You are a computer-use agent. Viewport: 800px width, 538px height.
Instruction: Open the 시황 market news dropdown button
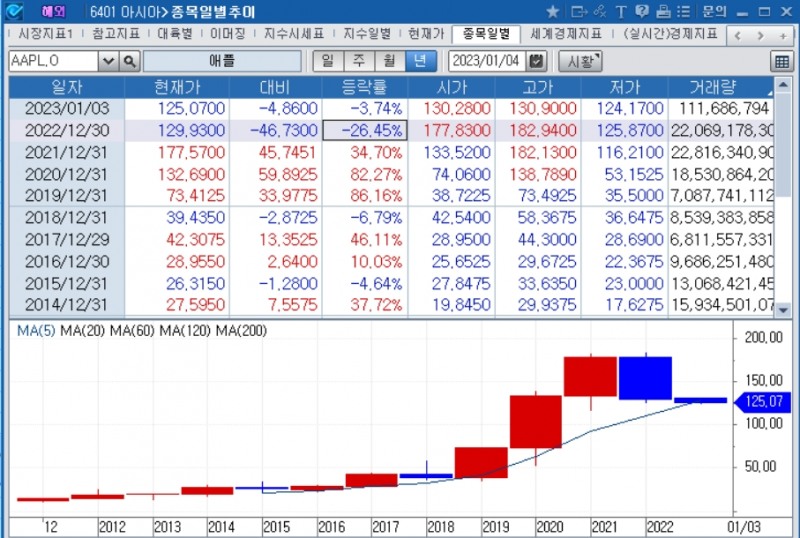pos(580,61)
